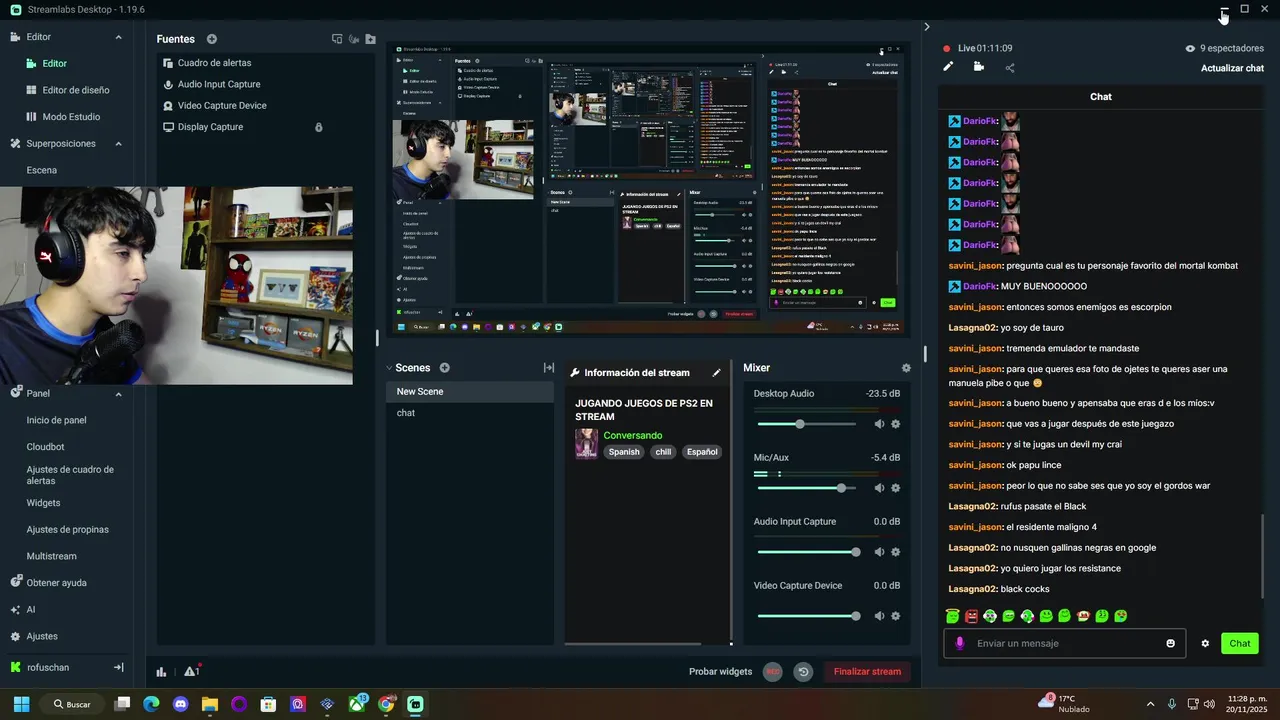Select the New Scene scene
This screenshot has width=1280, height=720.
(470, 392)
